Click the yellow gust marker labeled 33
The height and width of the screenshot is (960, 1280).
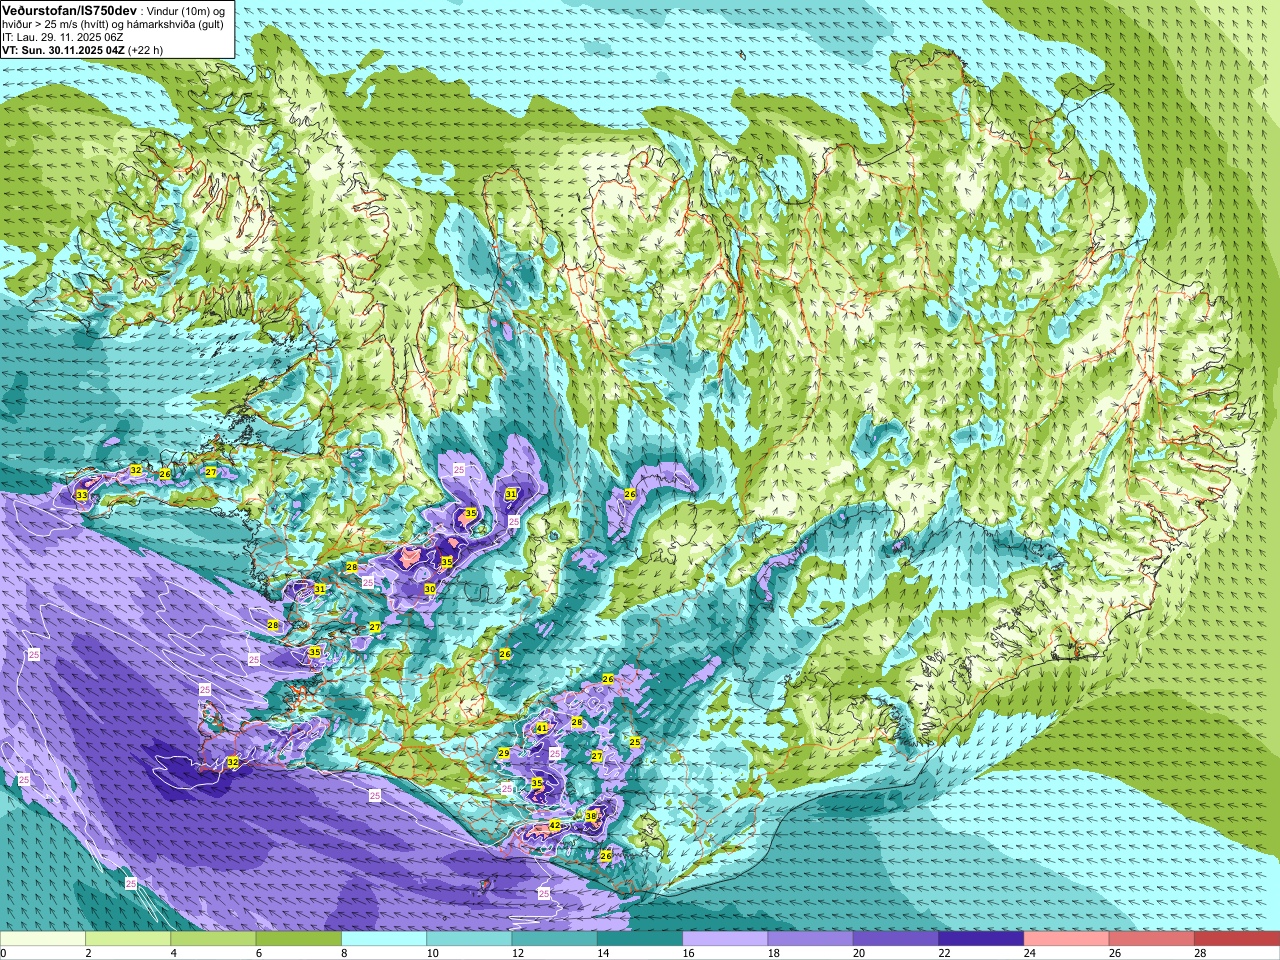coord(81,495)
